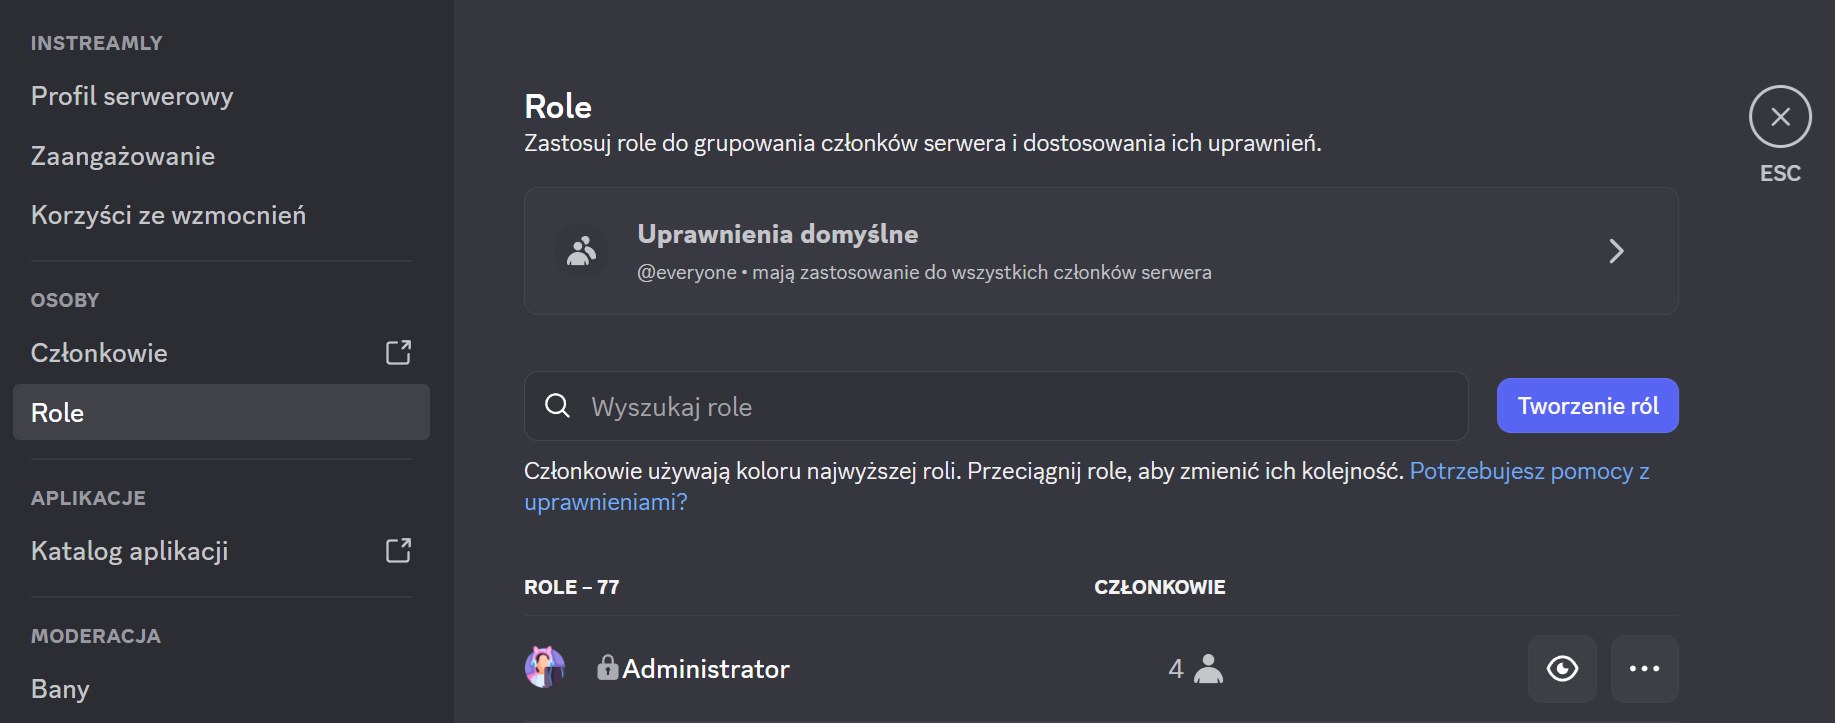Click the Administrator role avatar thumbnail
Screen dimensions: 1835x723
tap(544, 666)
